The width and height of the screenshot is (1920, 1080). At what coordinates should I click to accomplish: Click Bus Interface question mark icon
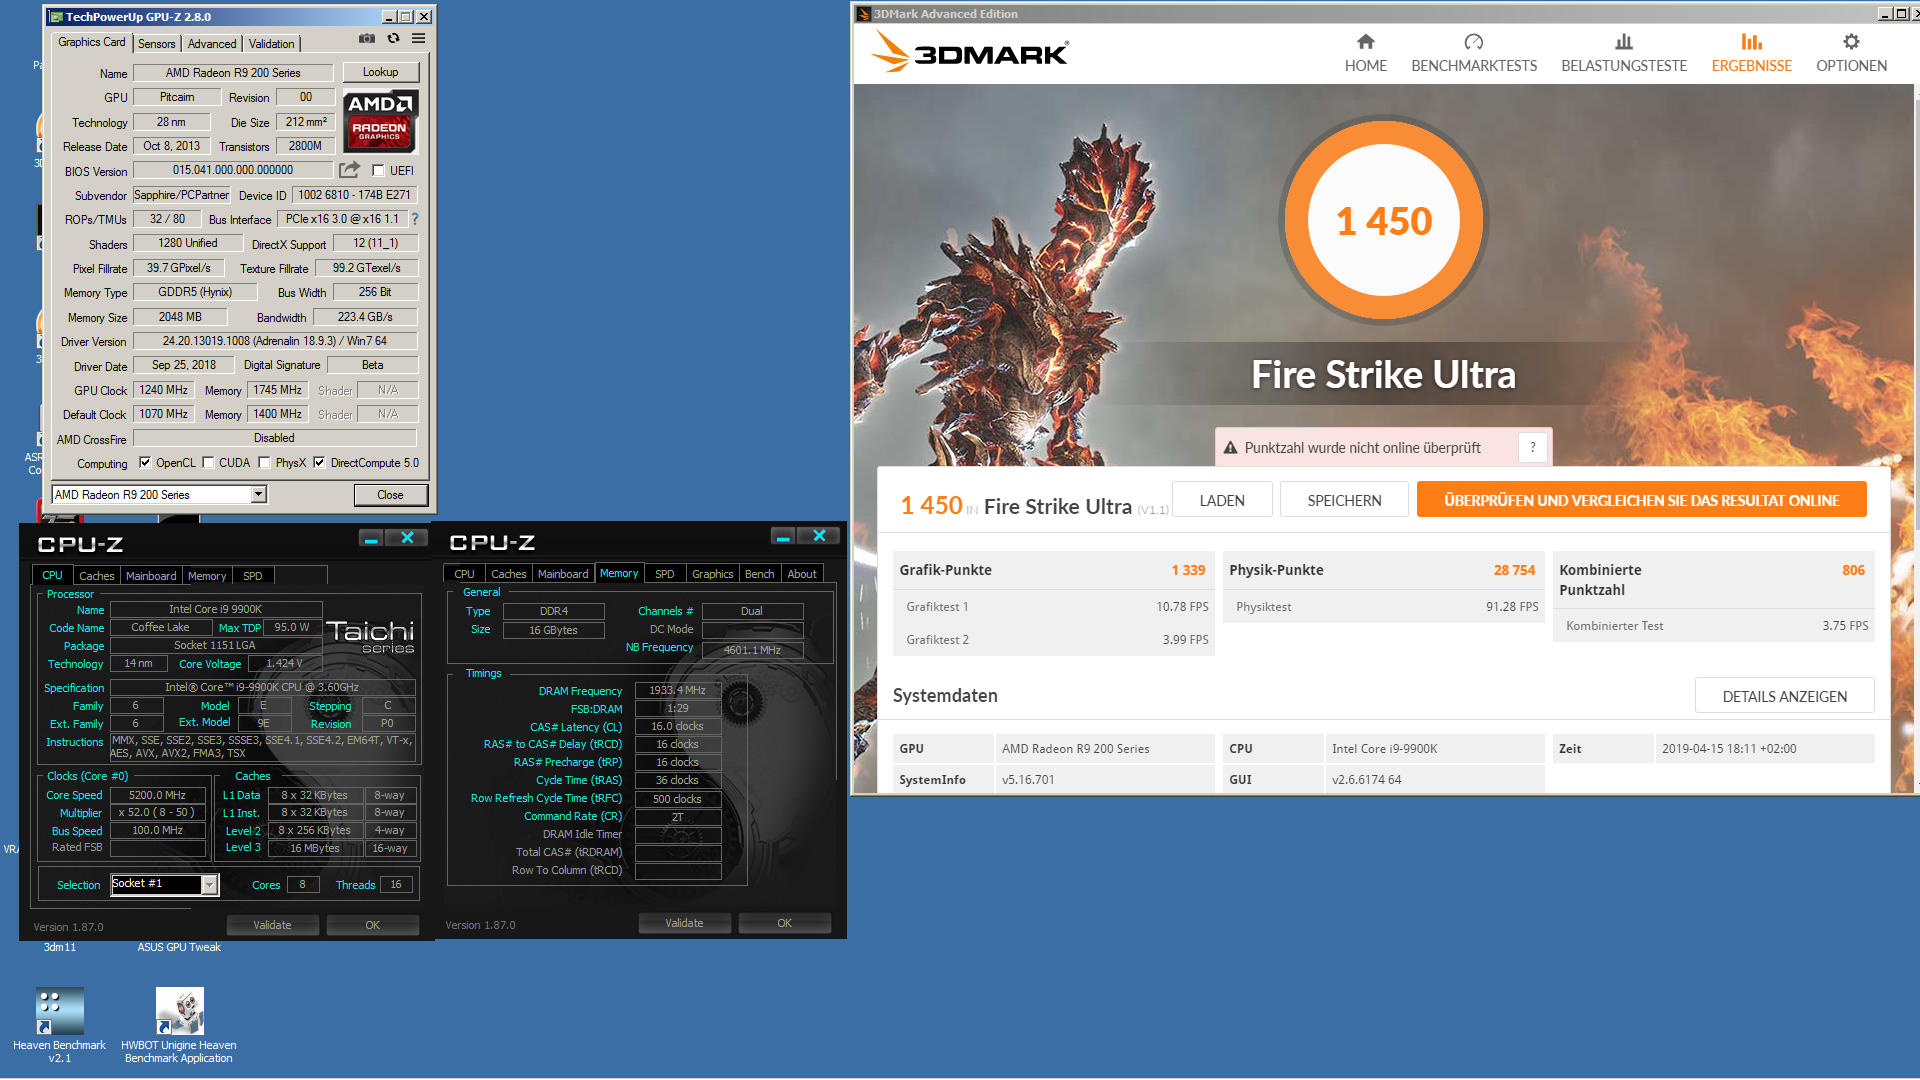414,219
